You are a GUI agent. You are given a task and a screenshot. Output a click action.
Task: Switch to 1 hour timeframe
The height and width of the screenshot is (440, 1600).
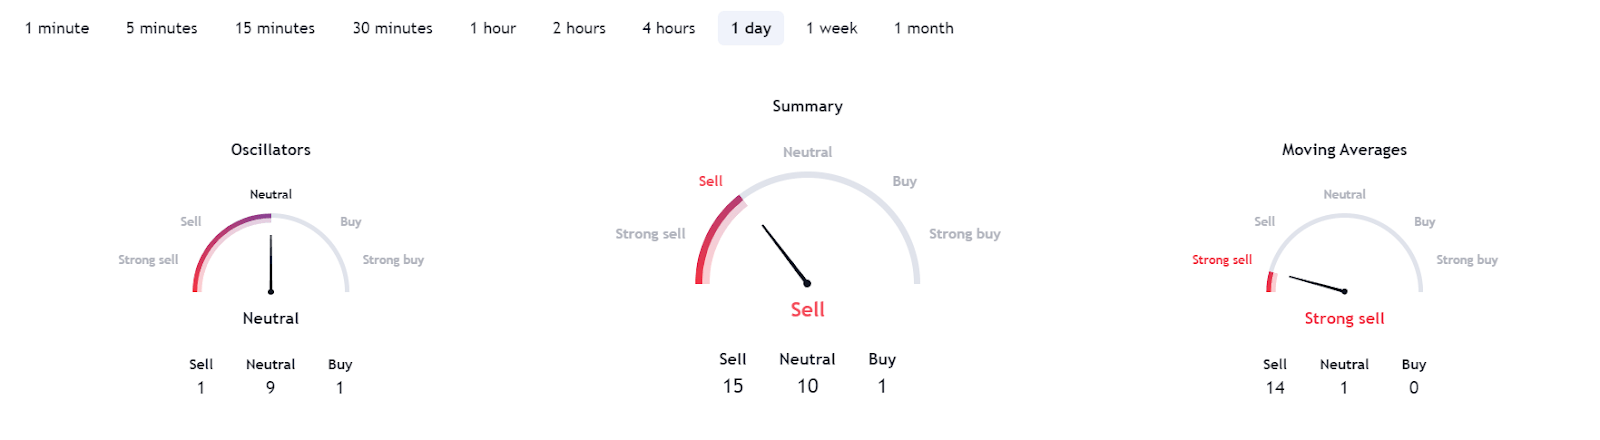493,28
